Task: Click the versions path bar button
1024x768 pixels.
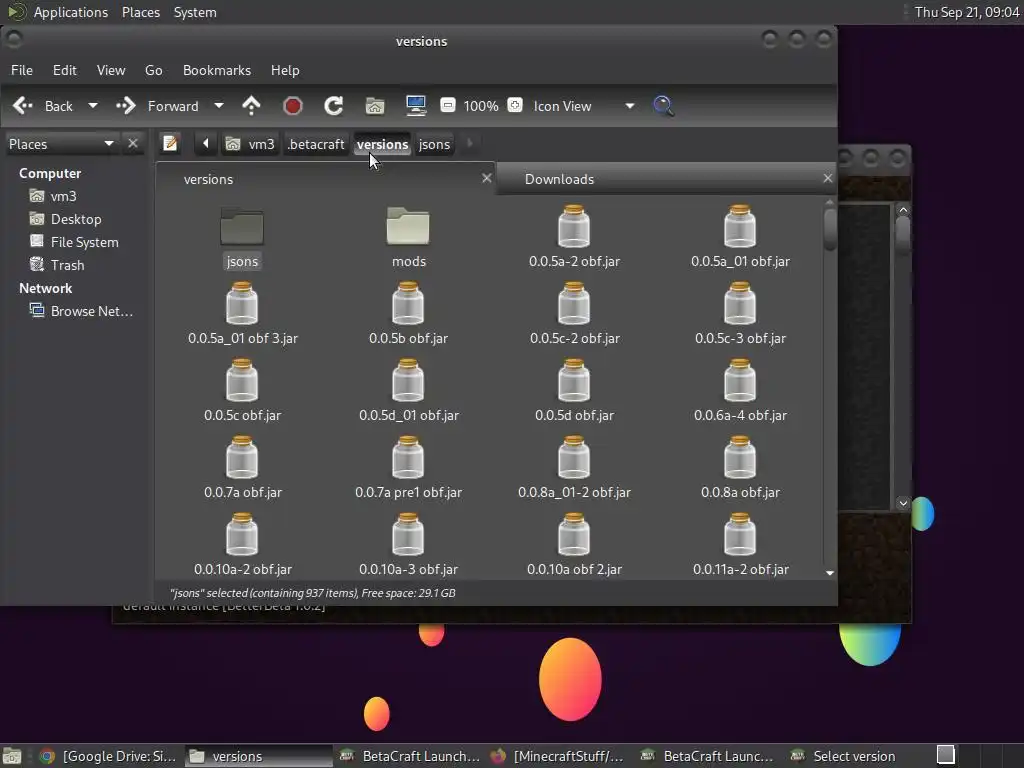Action: coord(382,144)
